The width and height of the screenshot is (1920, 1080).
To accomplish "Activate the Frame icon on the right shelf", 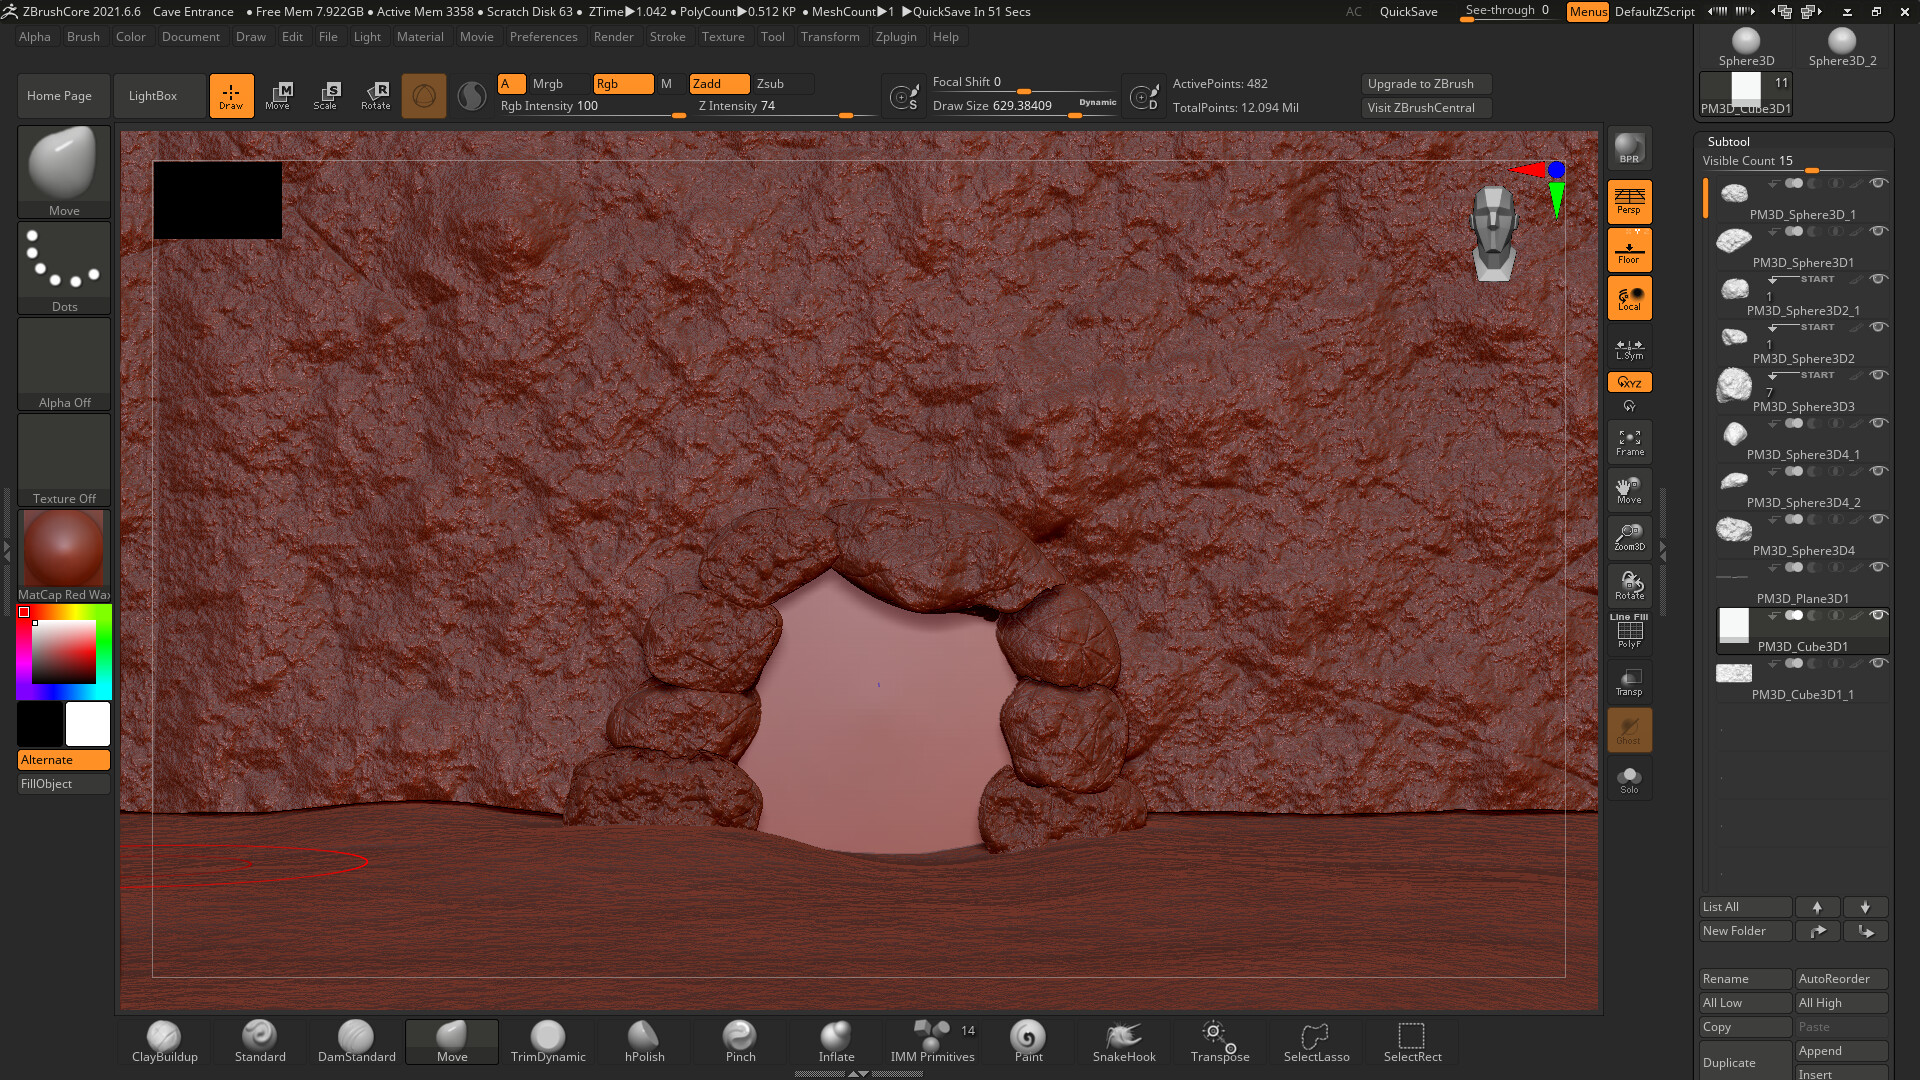I will coord(1629,441).
